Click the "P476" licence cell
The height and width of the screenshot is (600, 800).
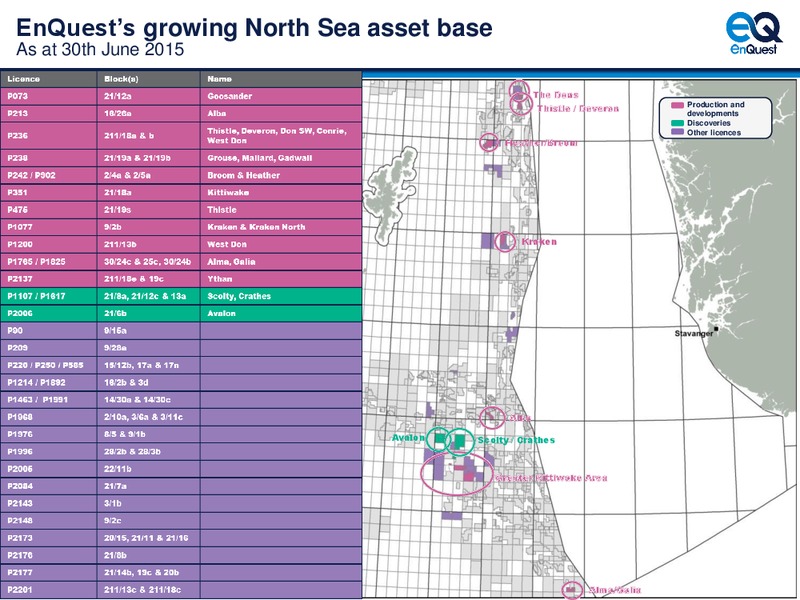point(48,210)
